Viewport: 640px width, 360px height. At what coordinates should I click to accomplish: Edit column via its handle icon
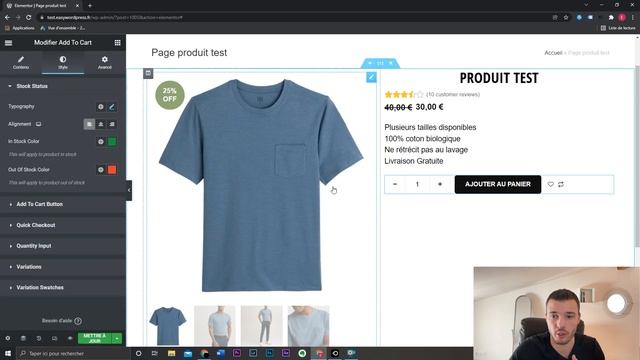[x=148, y=73]
